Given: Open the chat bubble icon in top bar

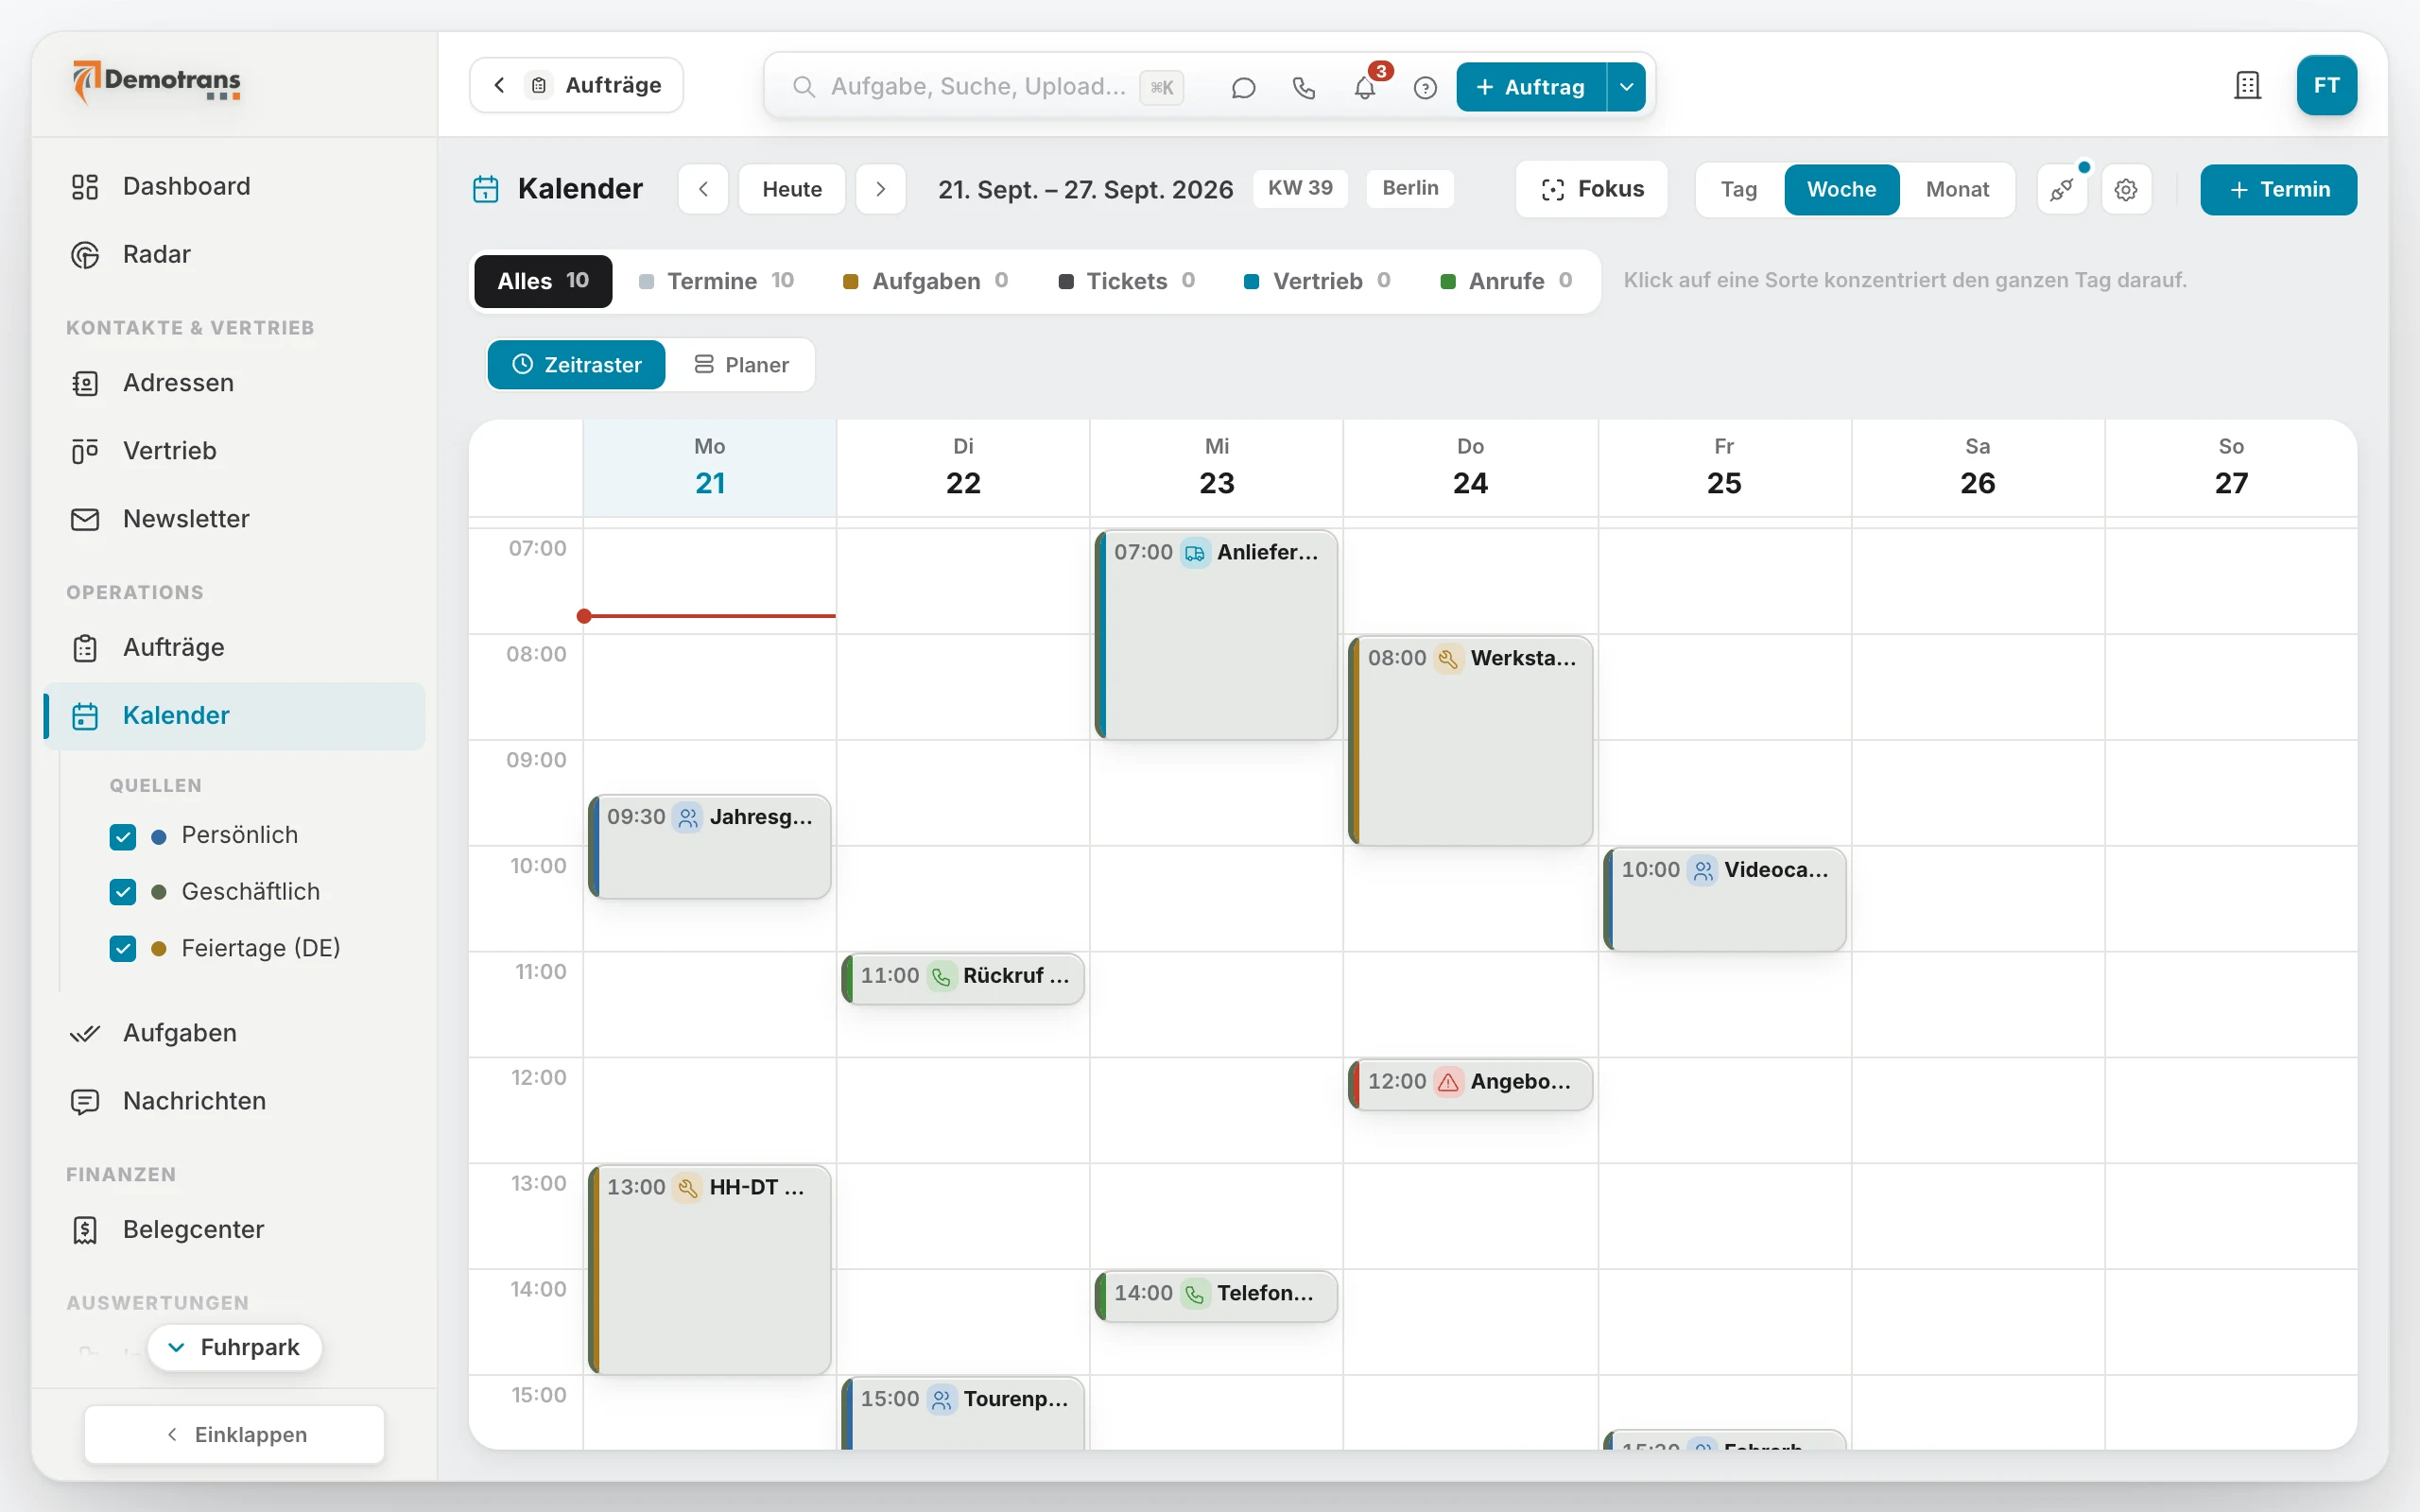Looking at the screenshot, I should pos(1243,87).
